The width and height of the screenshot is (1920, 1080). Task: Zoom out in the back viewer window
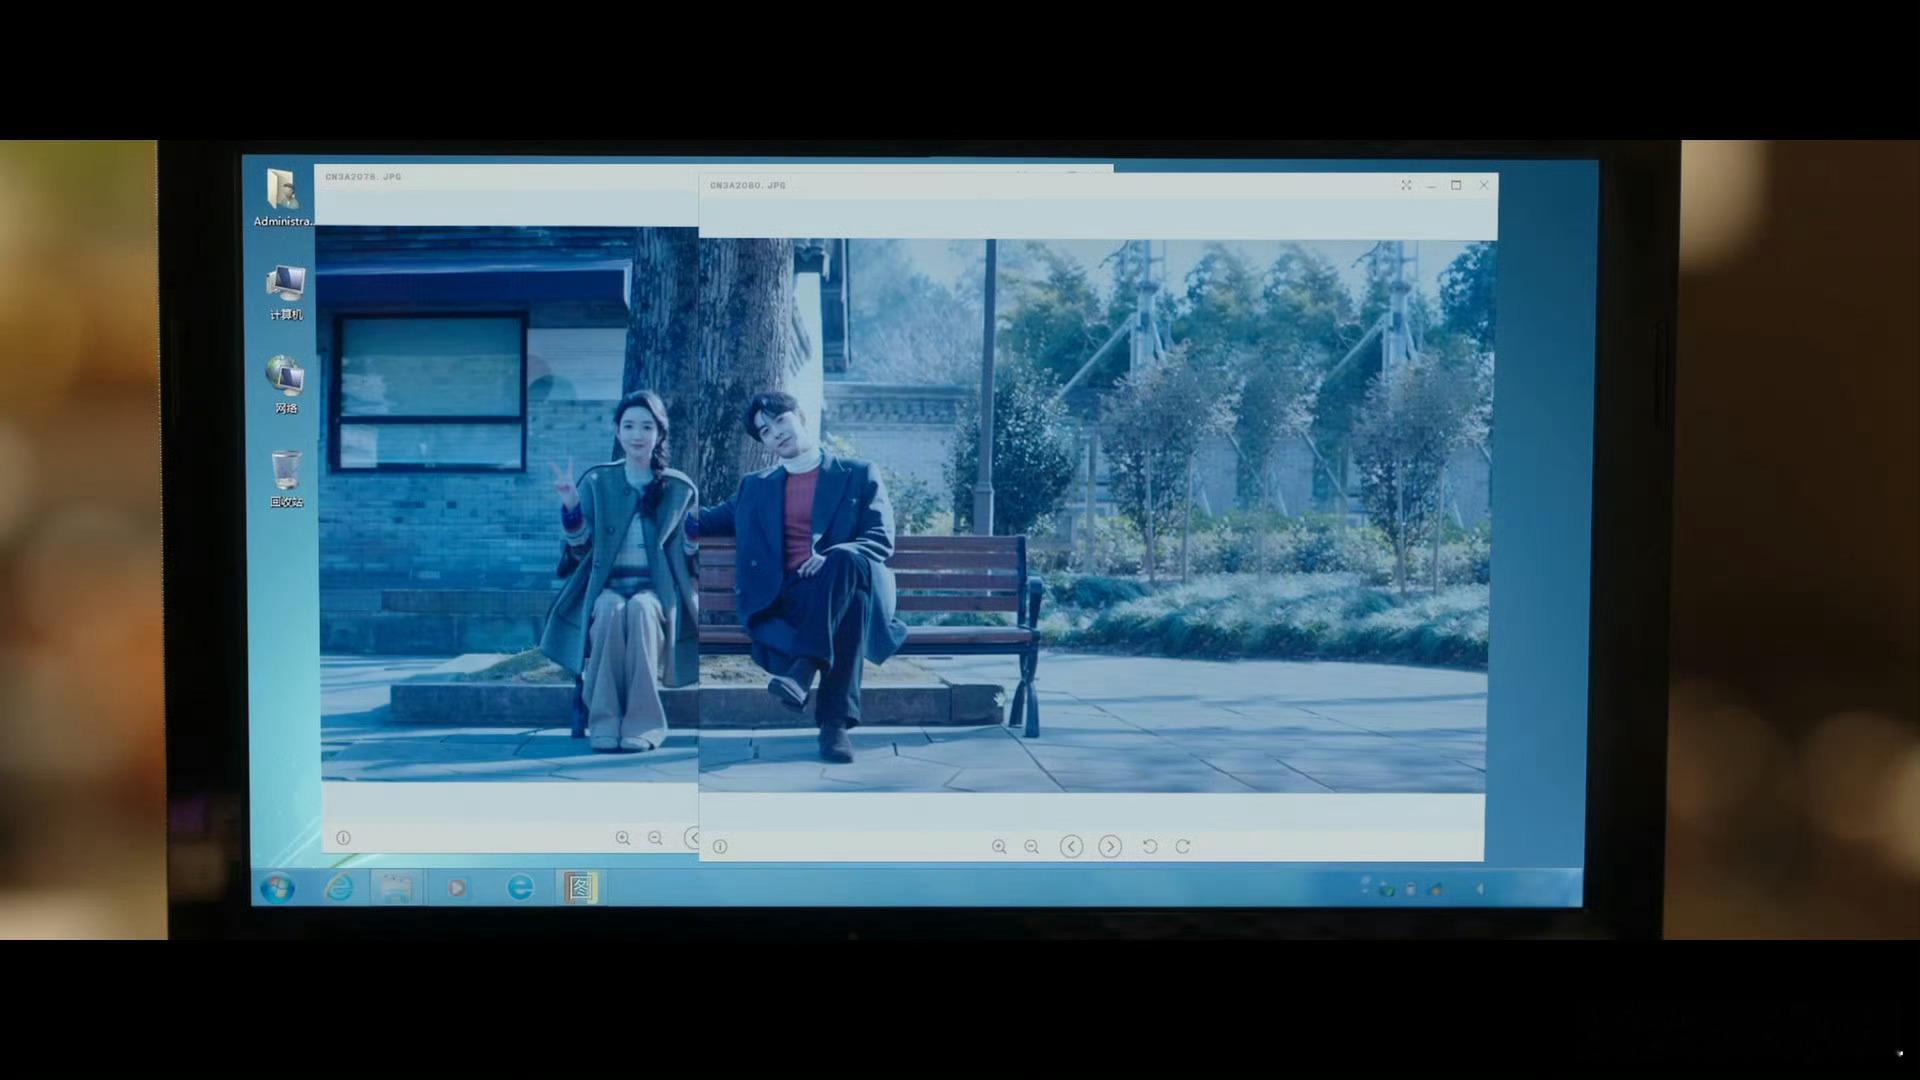click(x=655, y=838)
